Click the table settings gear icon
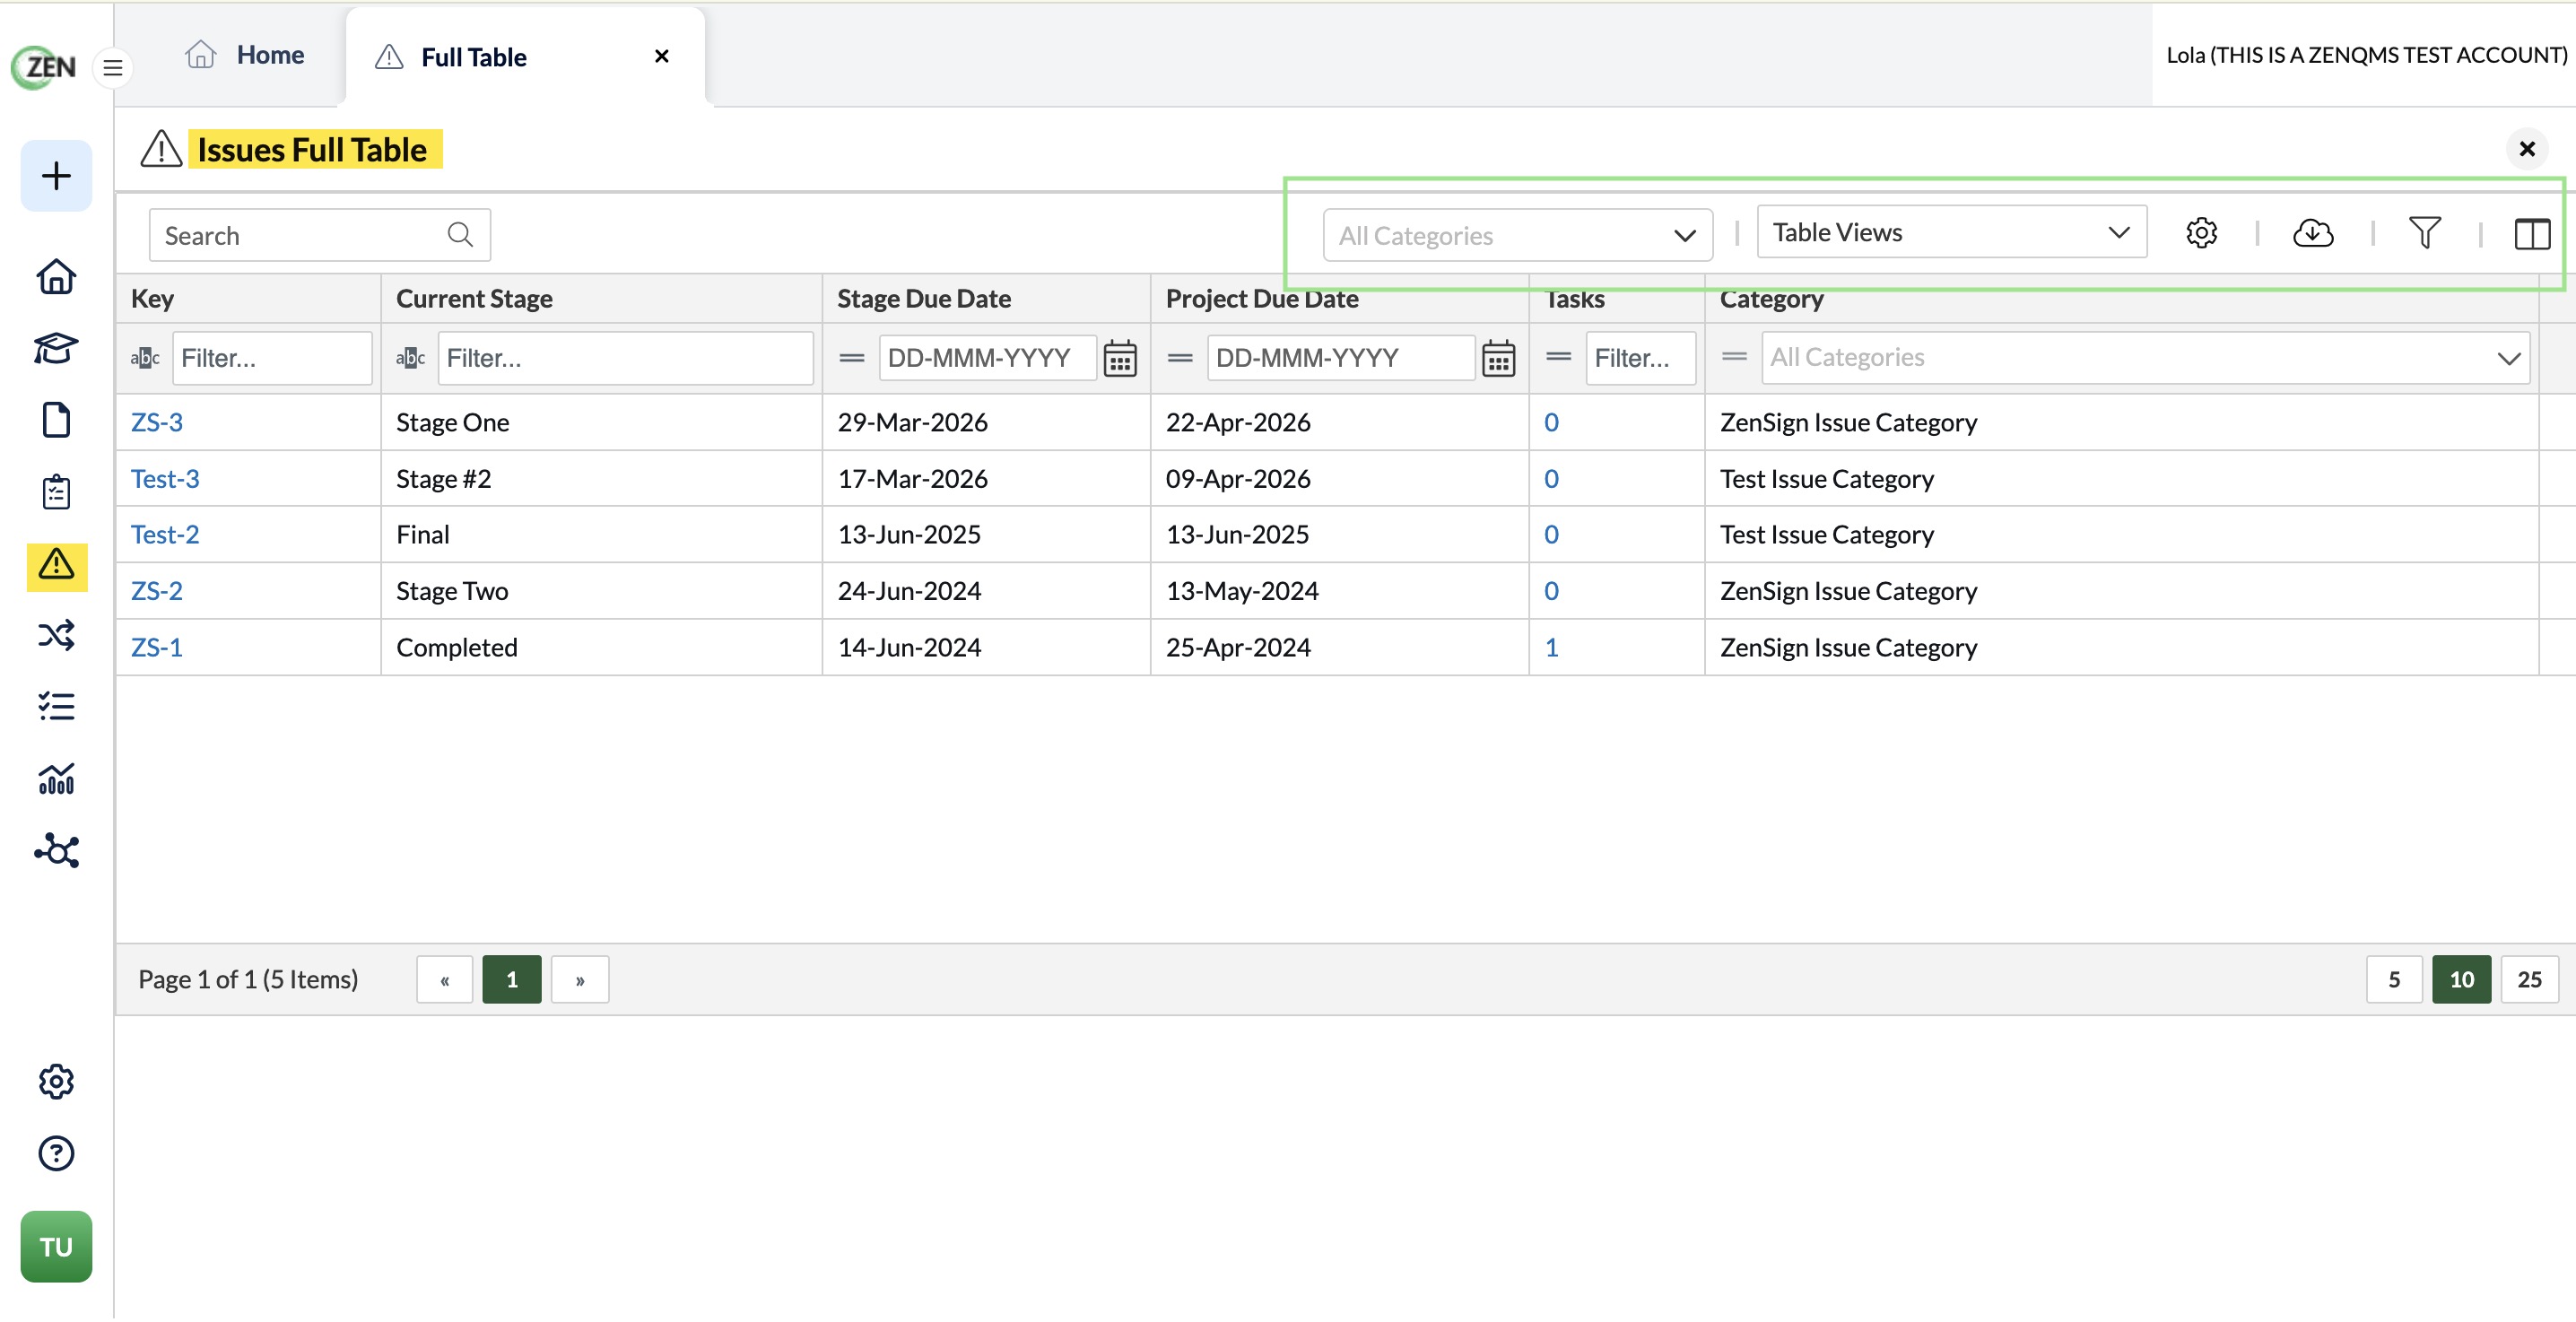This screenshot has width=2576, height=1322. tap(2201, 234)
